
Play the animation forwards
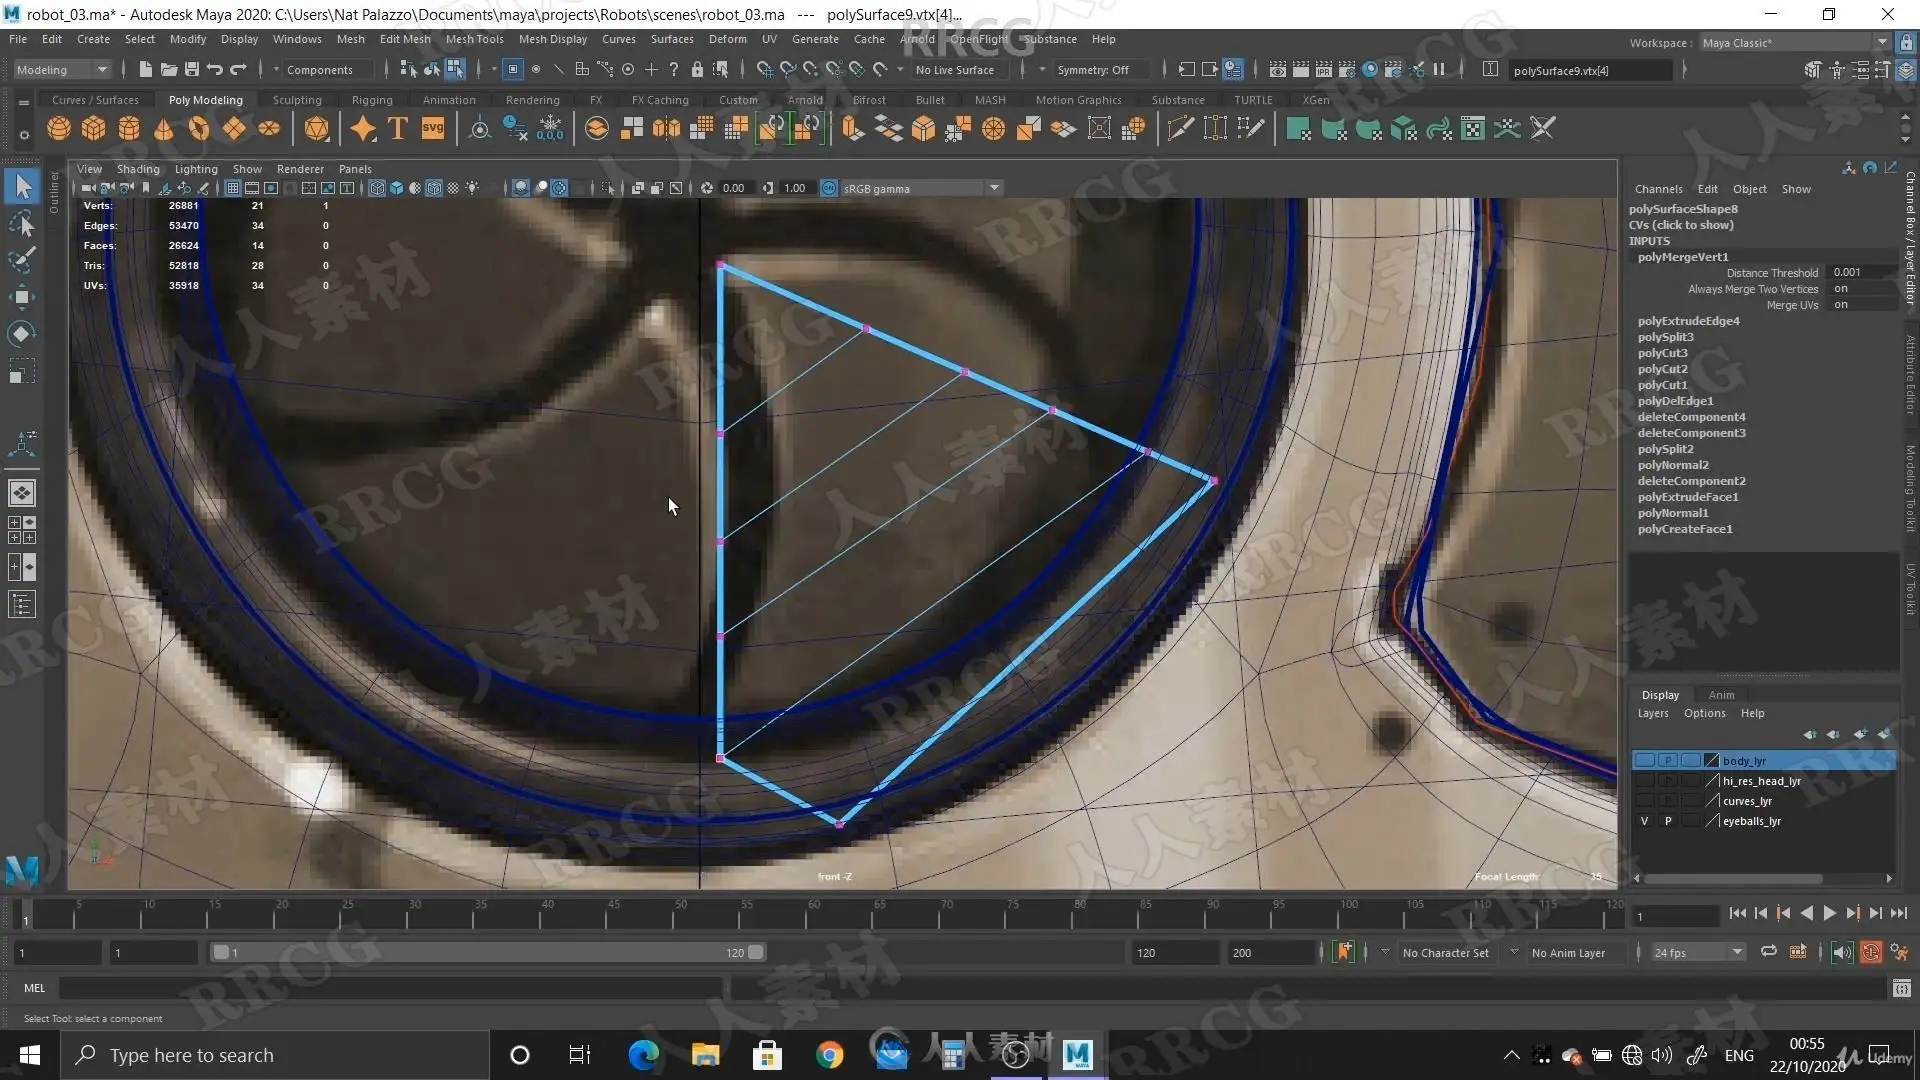(1829, 913)
